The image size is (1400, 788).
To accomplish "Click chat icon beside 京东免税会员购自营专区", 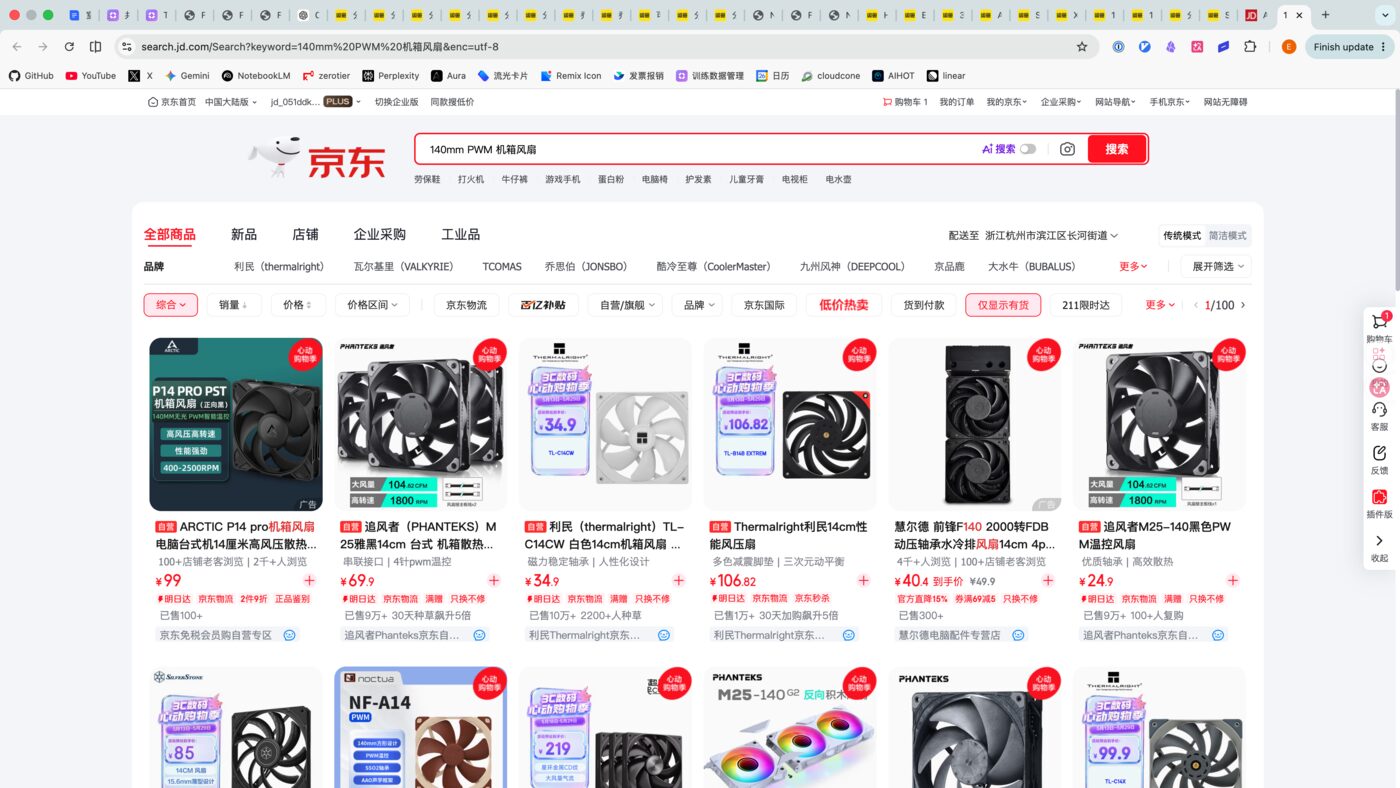I will (290, 635).
